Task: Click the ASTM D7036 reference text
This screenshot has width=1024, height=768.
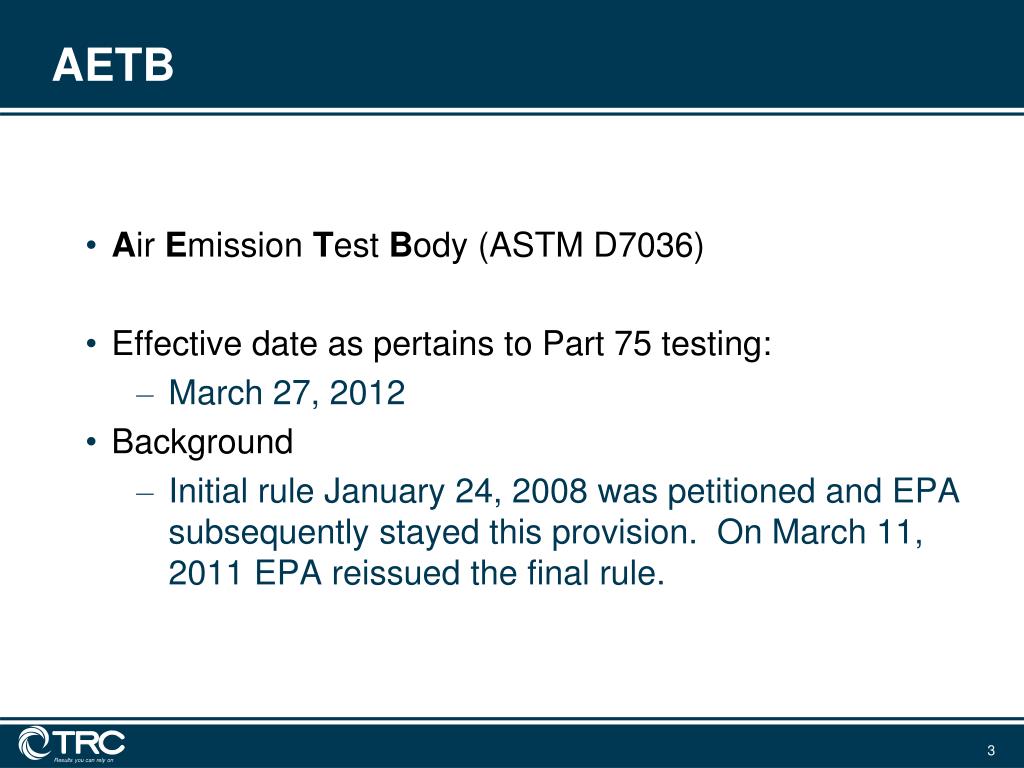Action: pyautogui.click(x=592, y=246)
